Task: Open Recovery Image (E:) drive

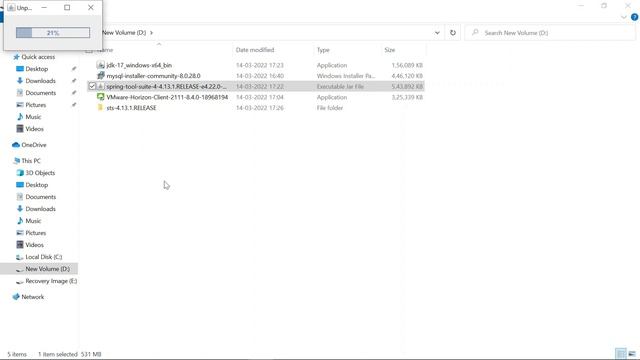Action: pos(51,281)
